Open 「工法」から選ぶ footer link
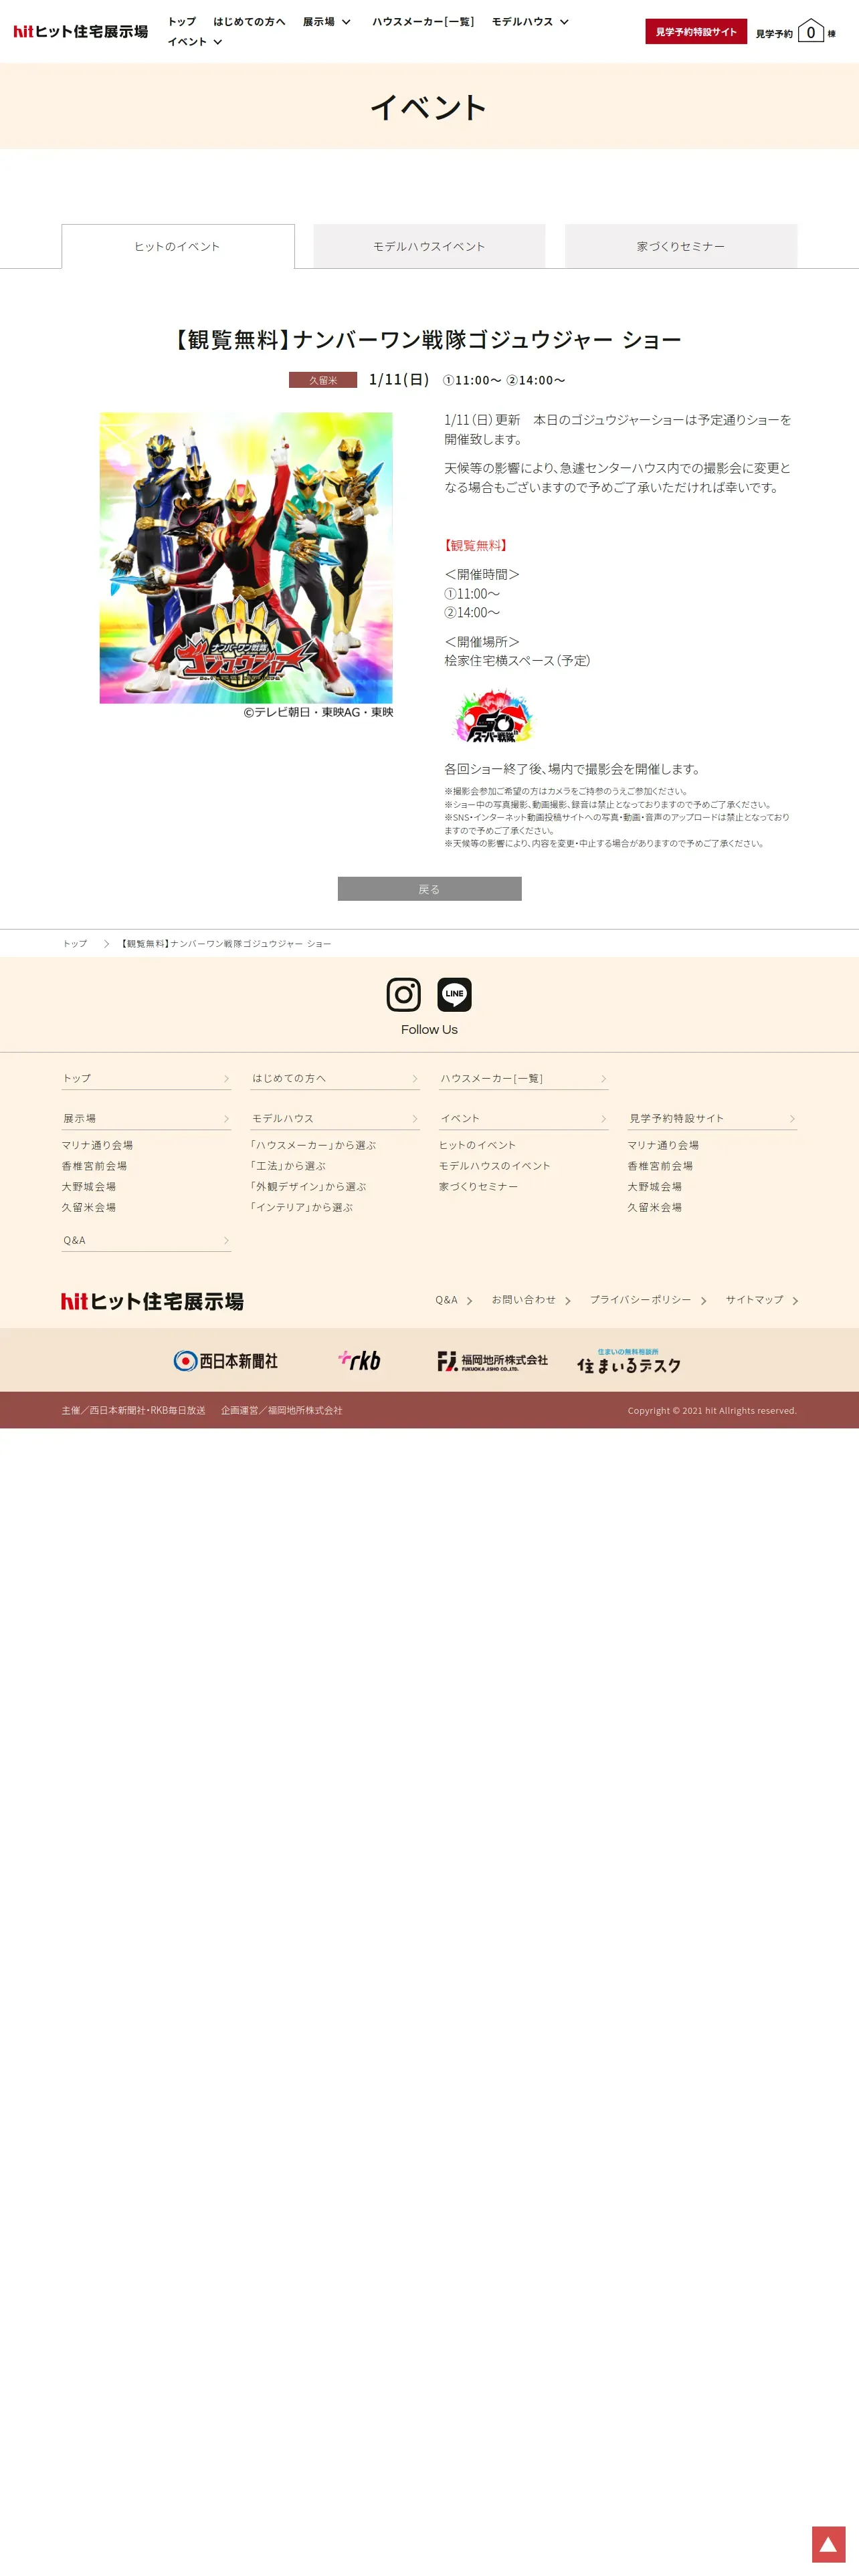 pyautogui.click(x=288, y=1166)
